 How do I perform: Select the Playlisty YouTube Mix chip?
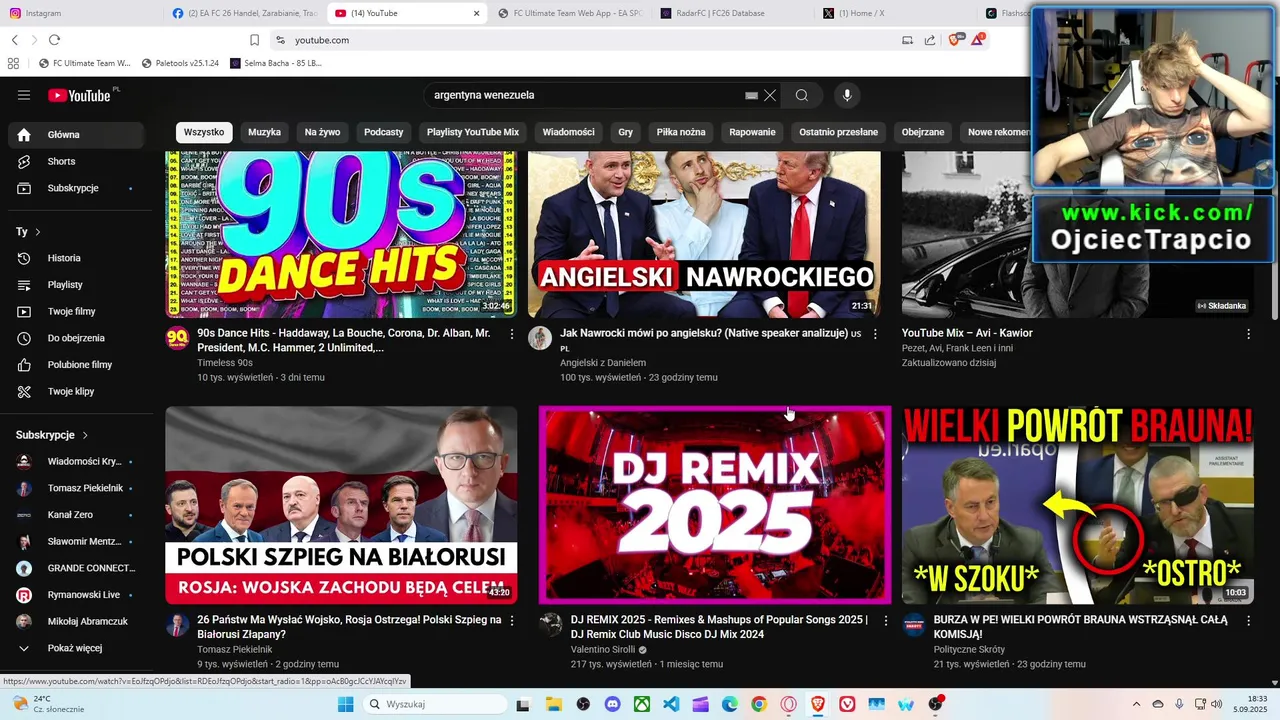pyautogui.click(x=473, y=132)
